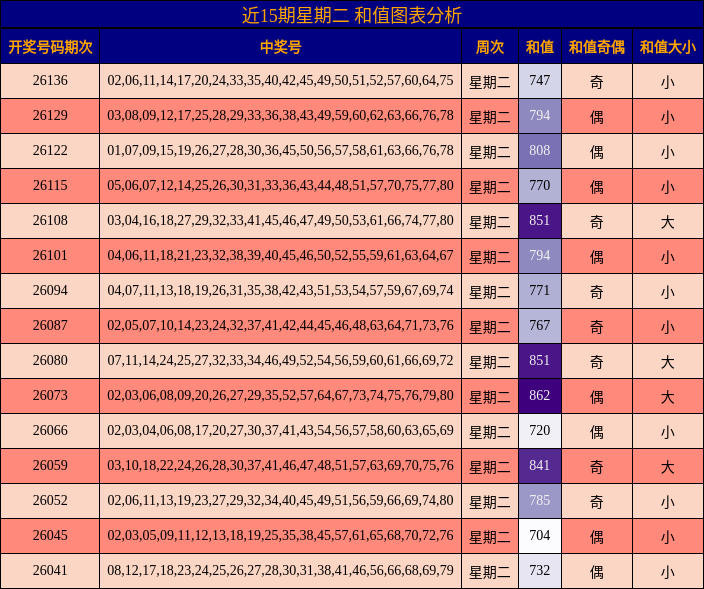Screen dimensions: 704x589
Task: Select winning numbers starting 01,07,09,15
Action: 281,150
